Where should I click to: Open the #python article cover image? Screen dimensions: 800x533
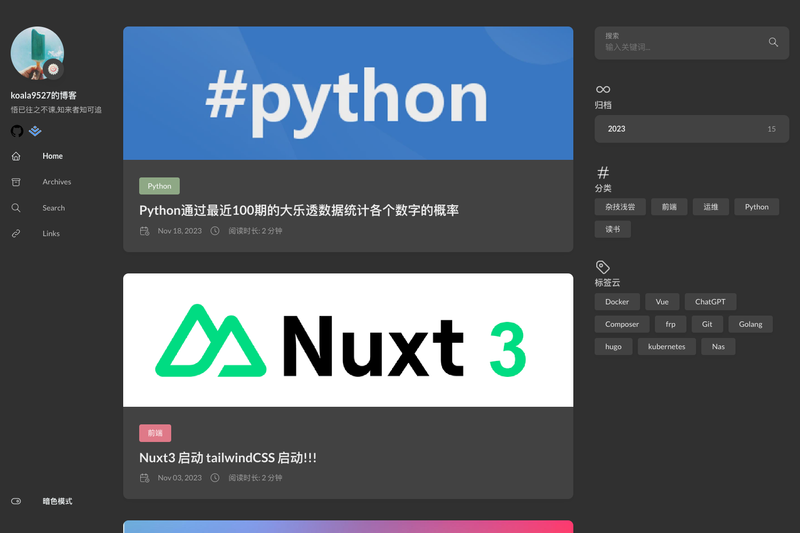(x=348, y=93)
